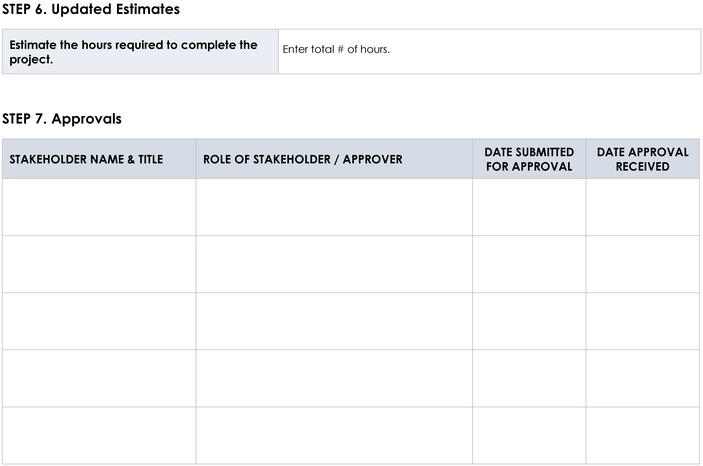Click second row date approval received cell

[642, 264]
